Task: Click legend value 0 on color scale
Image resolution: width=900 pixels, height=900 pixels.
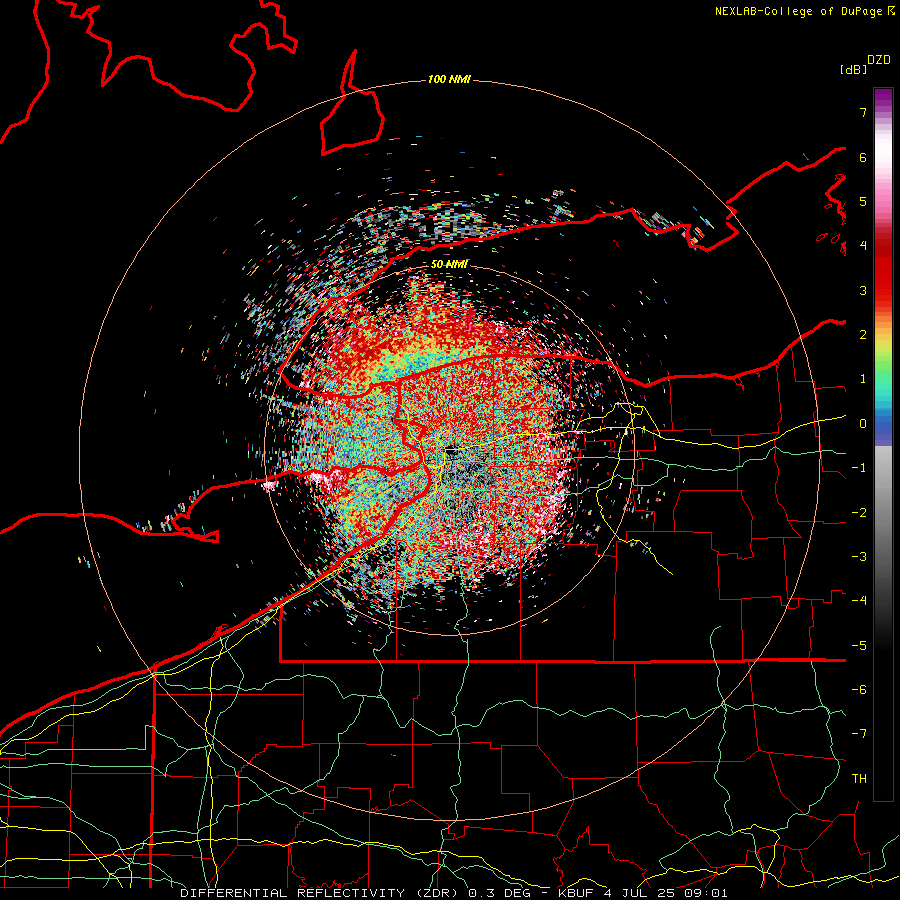Action: [863, 424]
